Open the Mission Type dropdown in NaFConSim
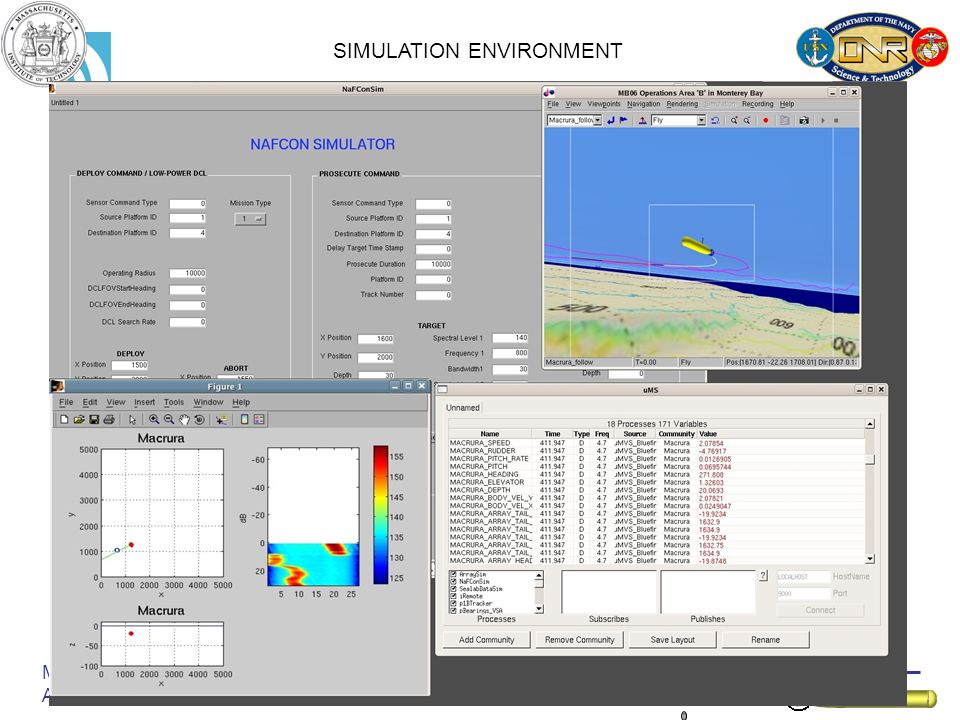Viewport: 960px width, 720px height. (x=250, y=219)
